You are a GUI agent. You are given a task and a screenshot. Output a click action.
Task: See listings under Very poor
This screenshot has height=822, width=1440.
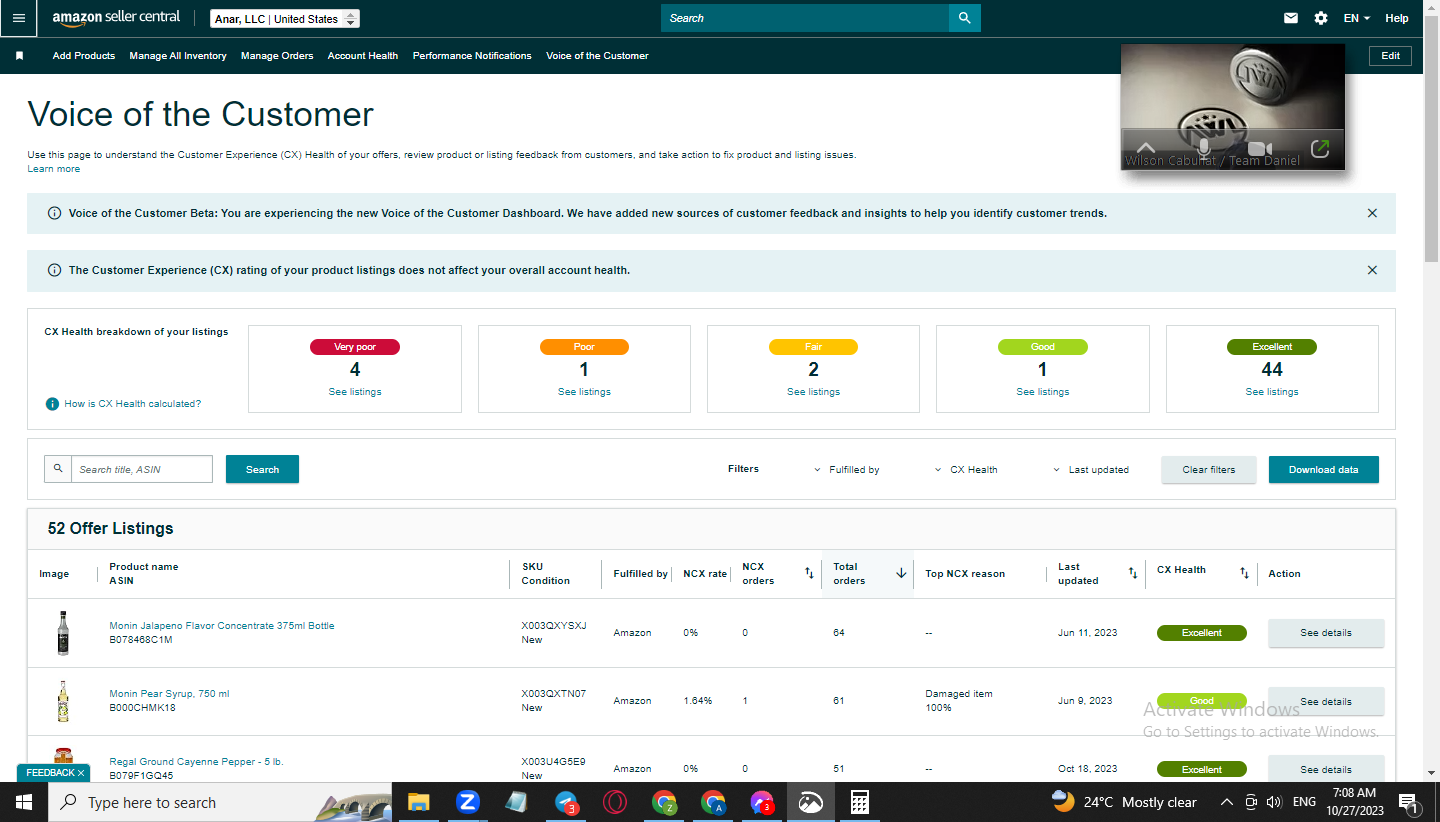click(x=355, y=392)
